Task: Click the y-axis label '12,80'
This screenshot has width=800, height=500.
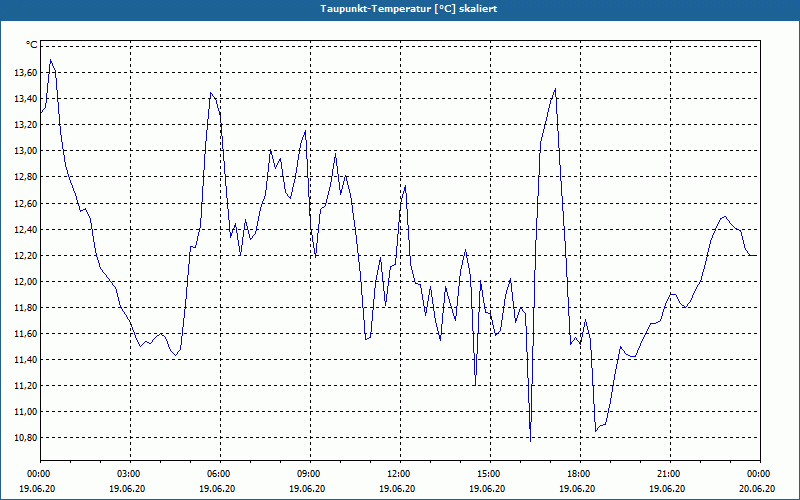Action: click(x=26, y=177)
